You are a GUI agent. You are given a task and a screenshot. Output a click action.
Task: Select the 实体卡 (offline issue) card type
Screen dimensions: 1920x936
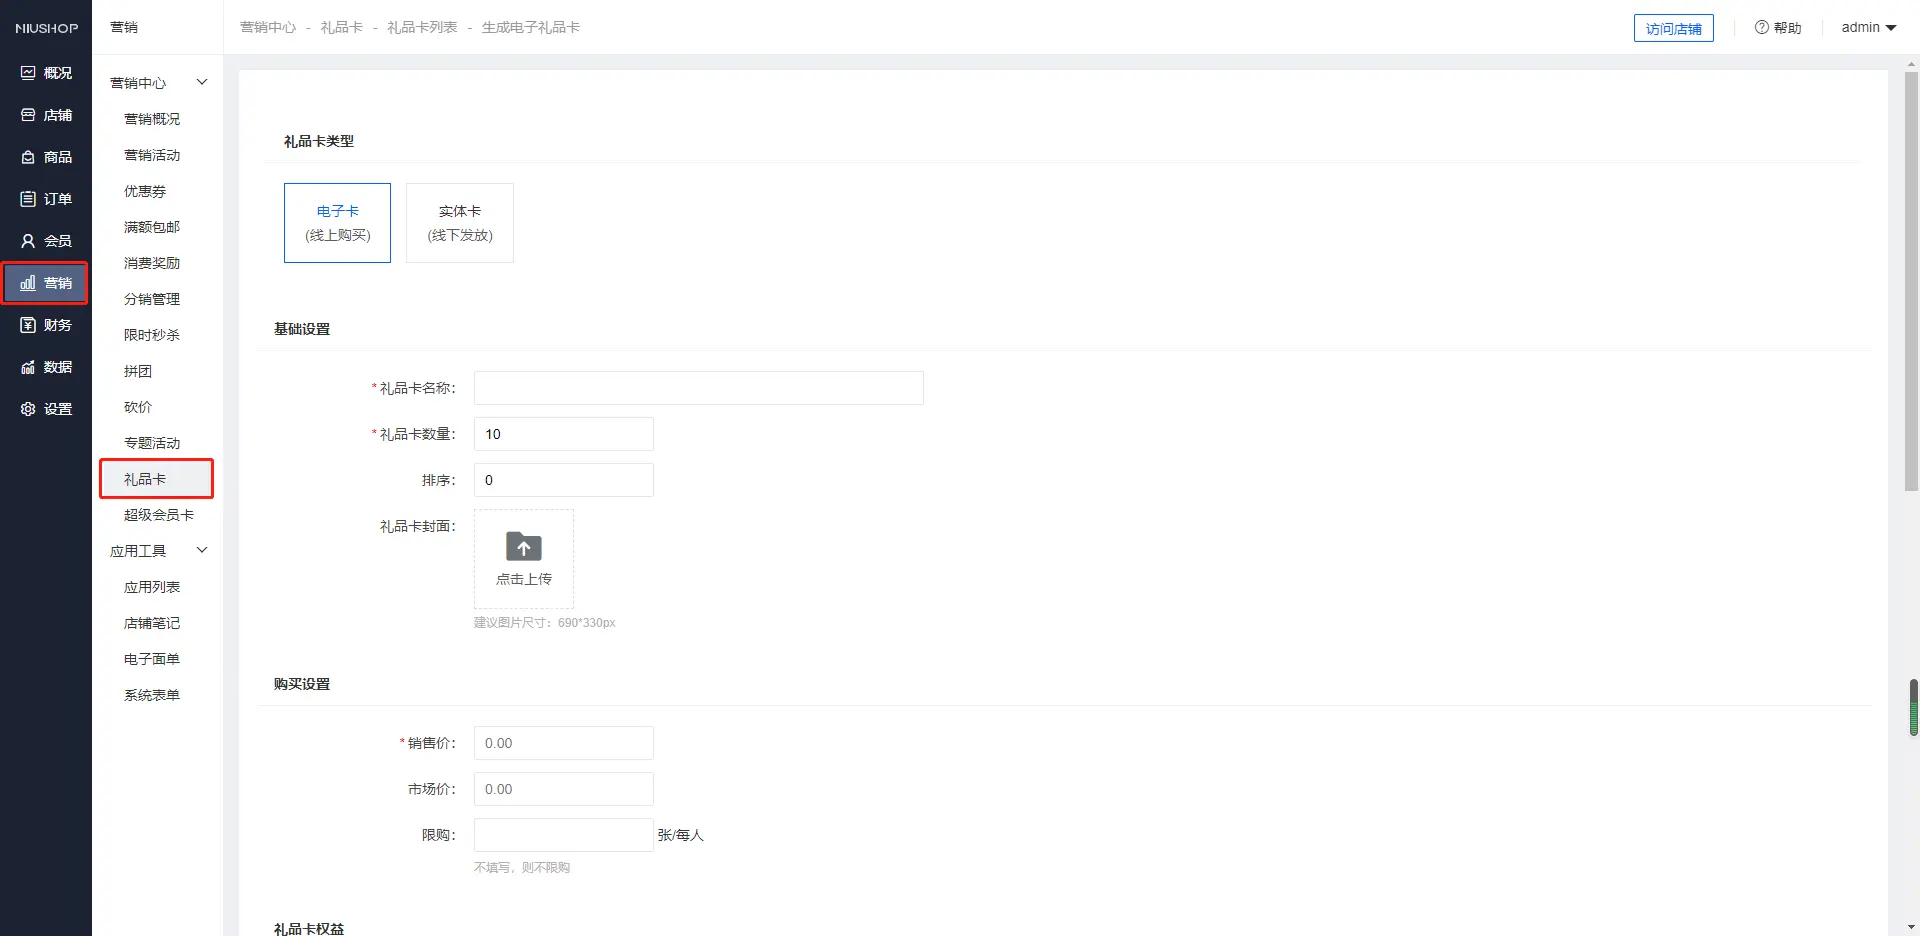coord(460,223)
